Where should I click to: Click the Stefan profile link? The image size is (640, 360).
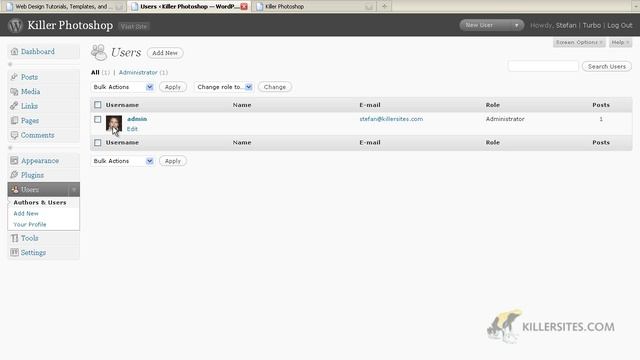(566, 25)
